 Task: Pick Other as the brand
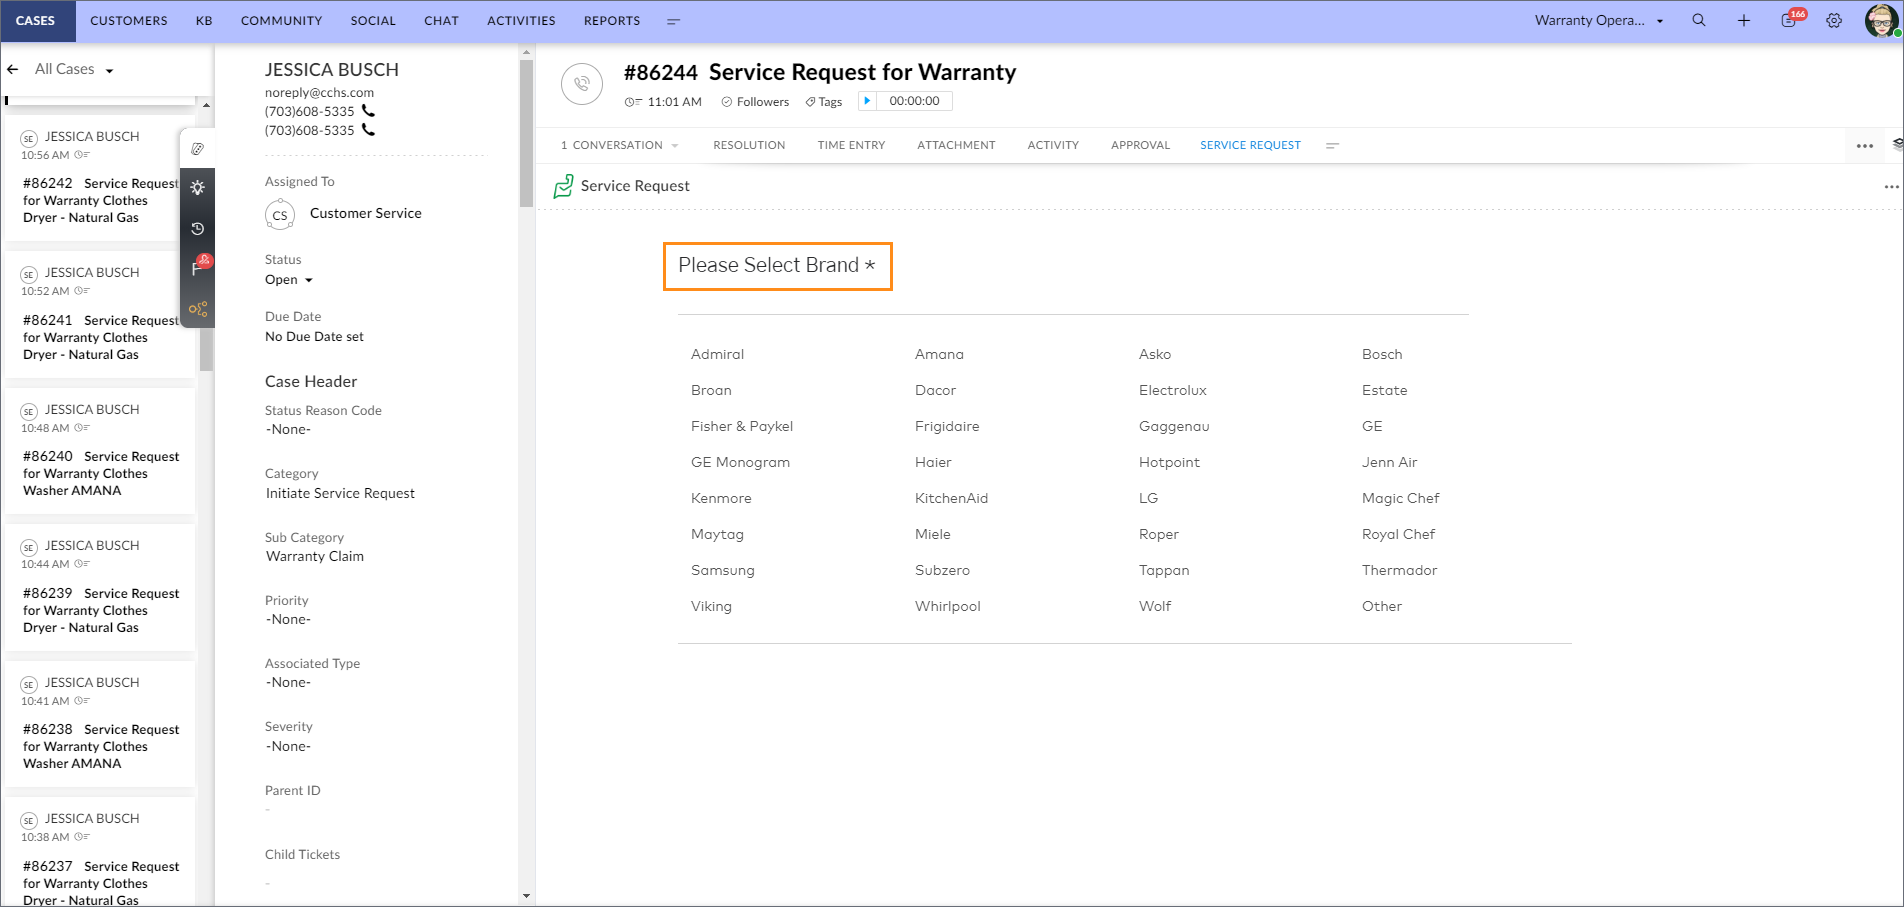click(1381, 606)
